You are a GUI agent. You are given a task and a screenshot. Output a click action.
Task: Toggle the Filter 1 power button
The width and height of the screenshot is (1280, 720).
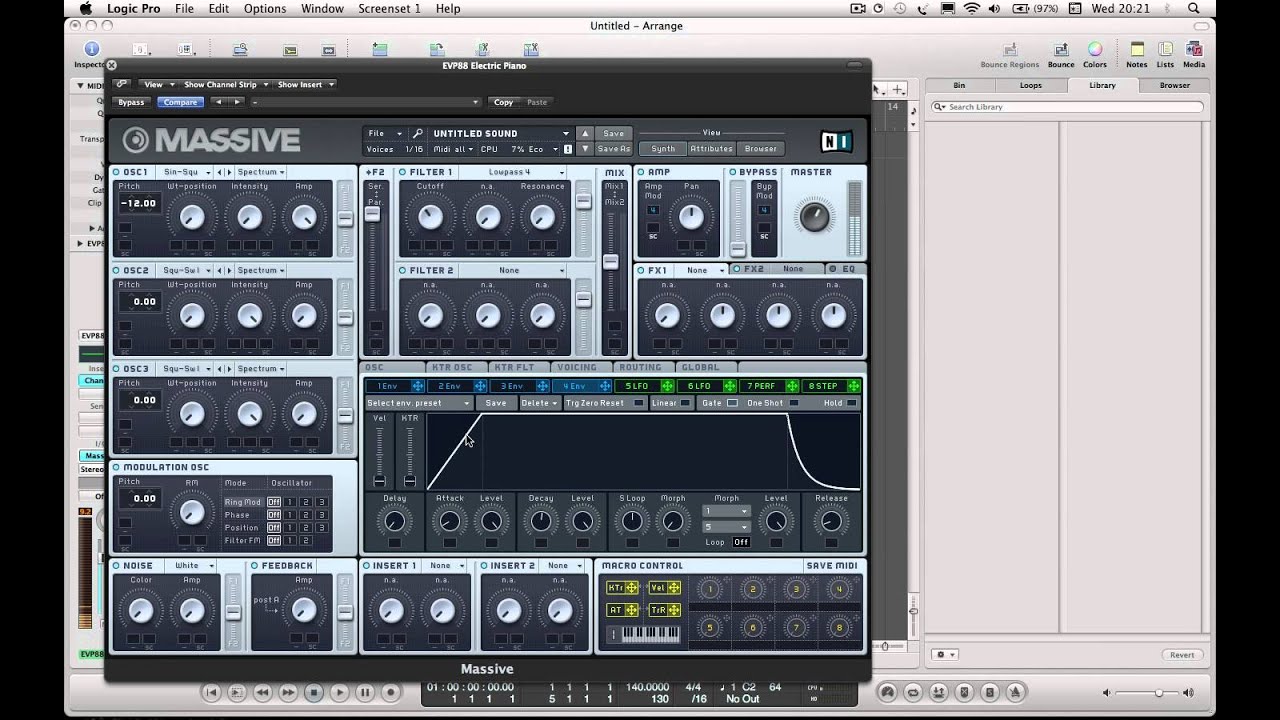402,172
